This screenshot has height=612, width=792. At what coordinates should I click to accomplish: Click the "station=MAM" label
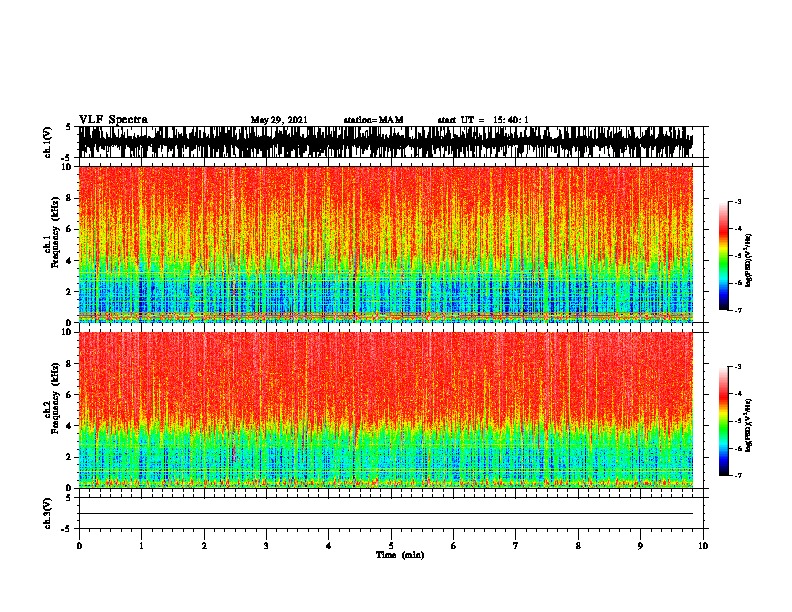click(x=373, y=120)
